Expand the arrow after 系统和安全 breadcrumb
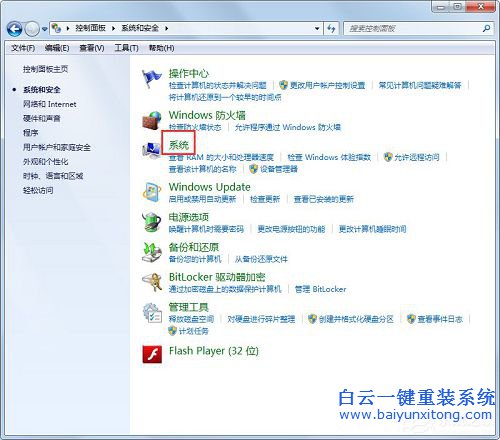 [166, 29]
